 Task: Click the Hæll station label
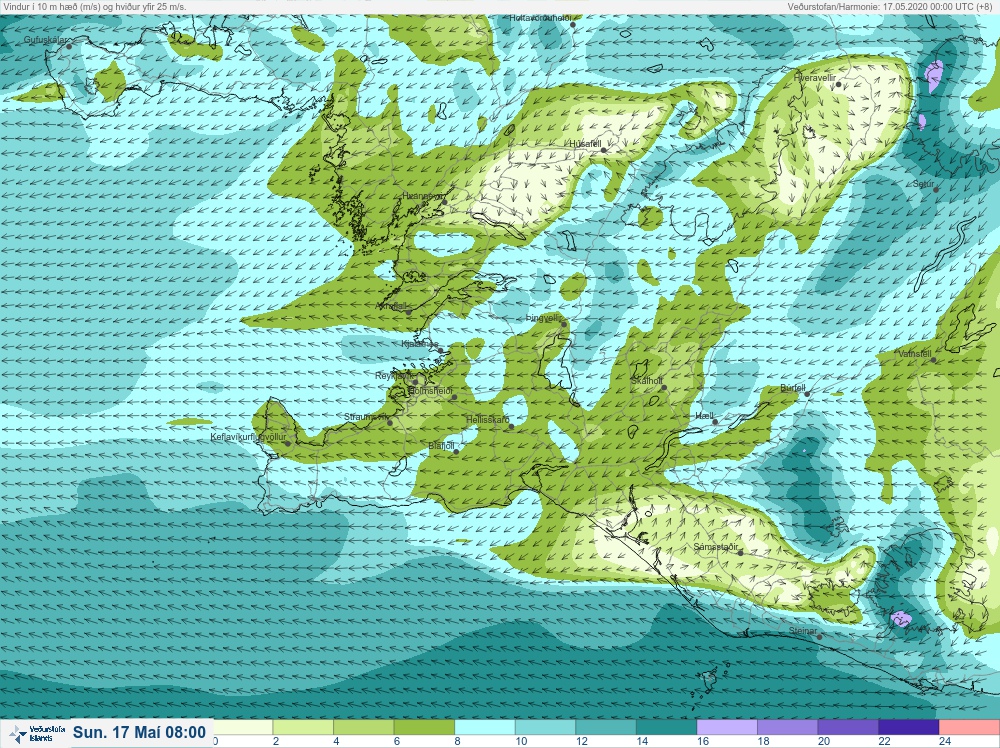click(704, 416)
